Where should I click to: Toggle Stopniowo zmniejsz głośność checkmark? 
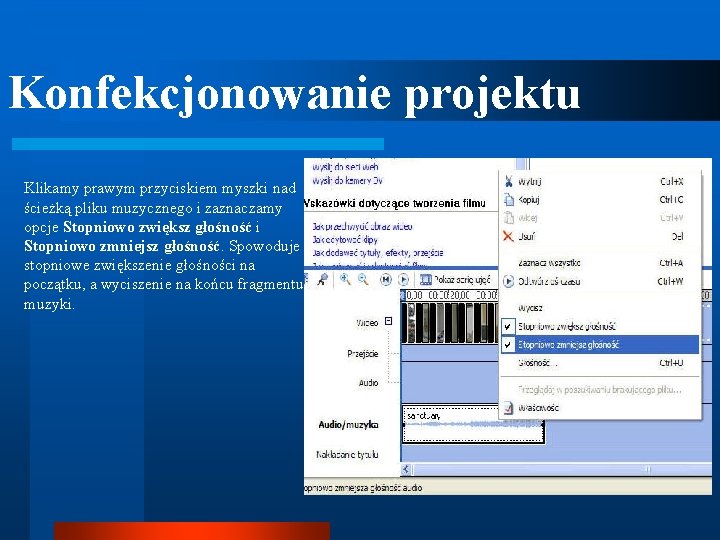click(507, 344)
